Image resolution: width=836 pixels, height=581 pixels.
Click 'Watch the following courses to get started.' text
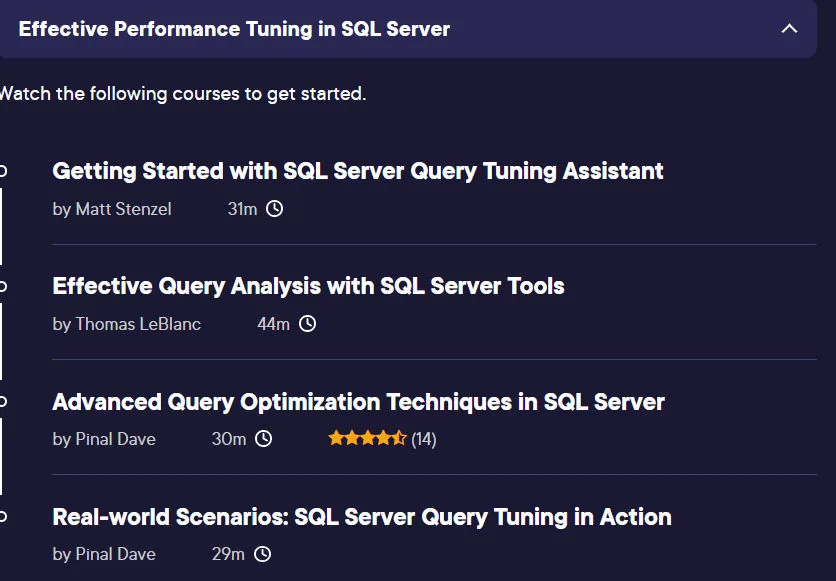pos(182,94)
